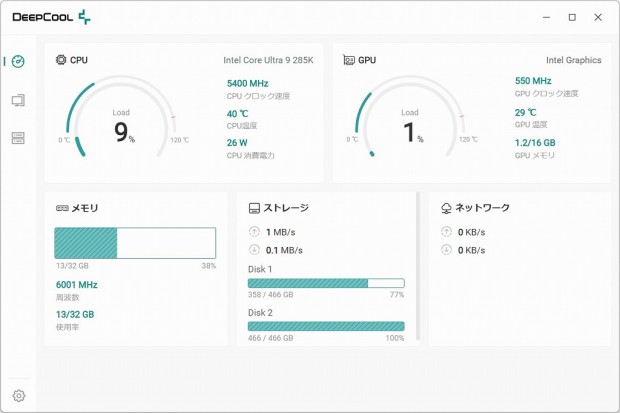Click the network download arrow icon
The height and width of the screenshot is (413, 620).
tap(446, 250)
